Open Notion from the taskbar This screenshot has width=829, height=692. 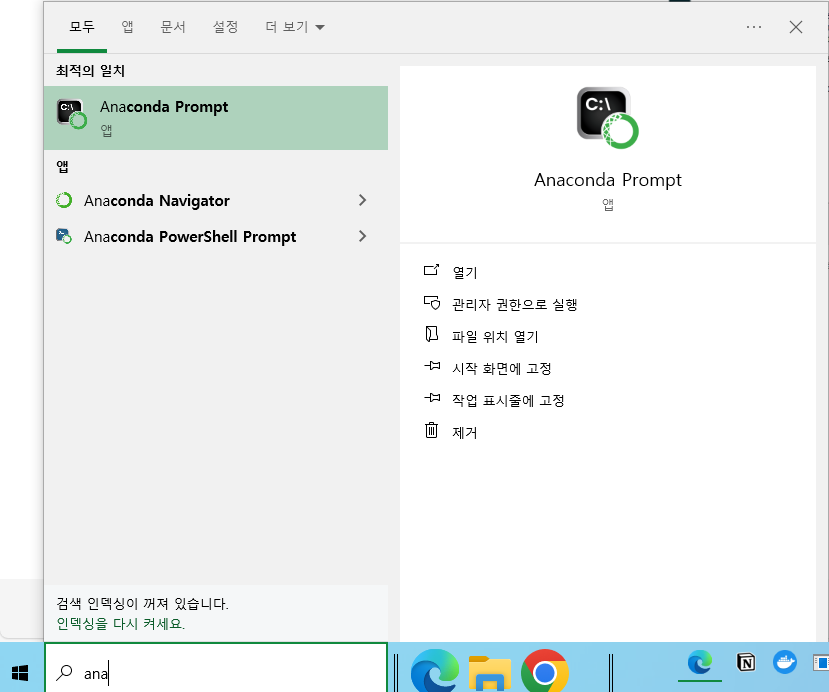(745, 662)
